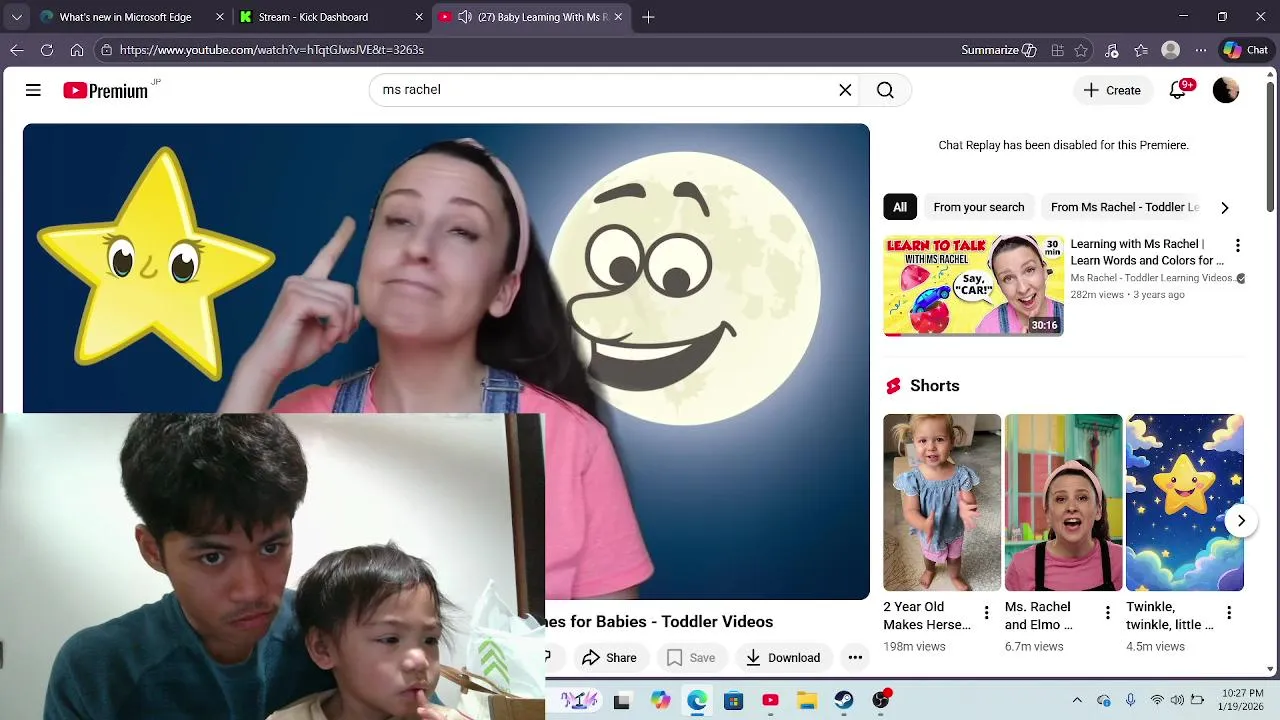
Task: Open Edge media control music icon
Action: point(1112,50)
